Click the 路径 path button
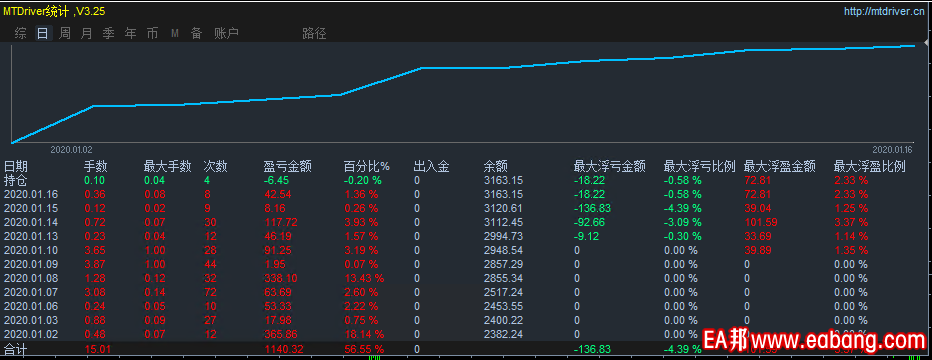This screenshot has width=932, height=360. (x=314, y=34)
